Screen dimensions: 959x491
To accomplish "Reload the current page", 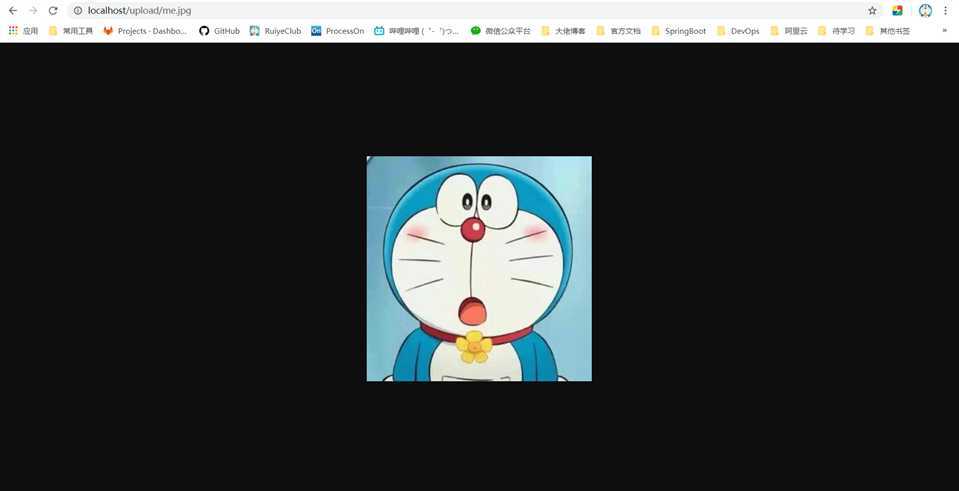I will [x=53, y=10].
